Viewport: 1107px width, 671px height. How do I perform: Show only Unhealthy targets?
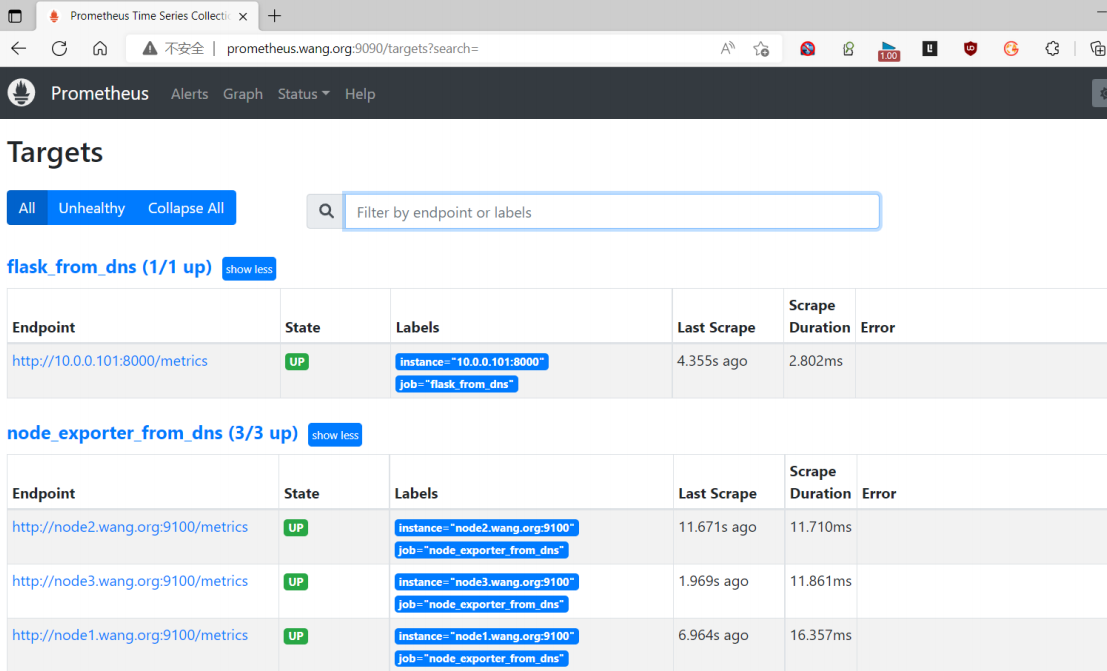[x=92, y=208]
